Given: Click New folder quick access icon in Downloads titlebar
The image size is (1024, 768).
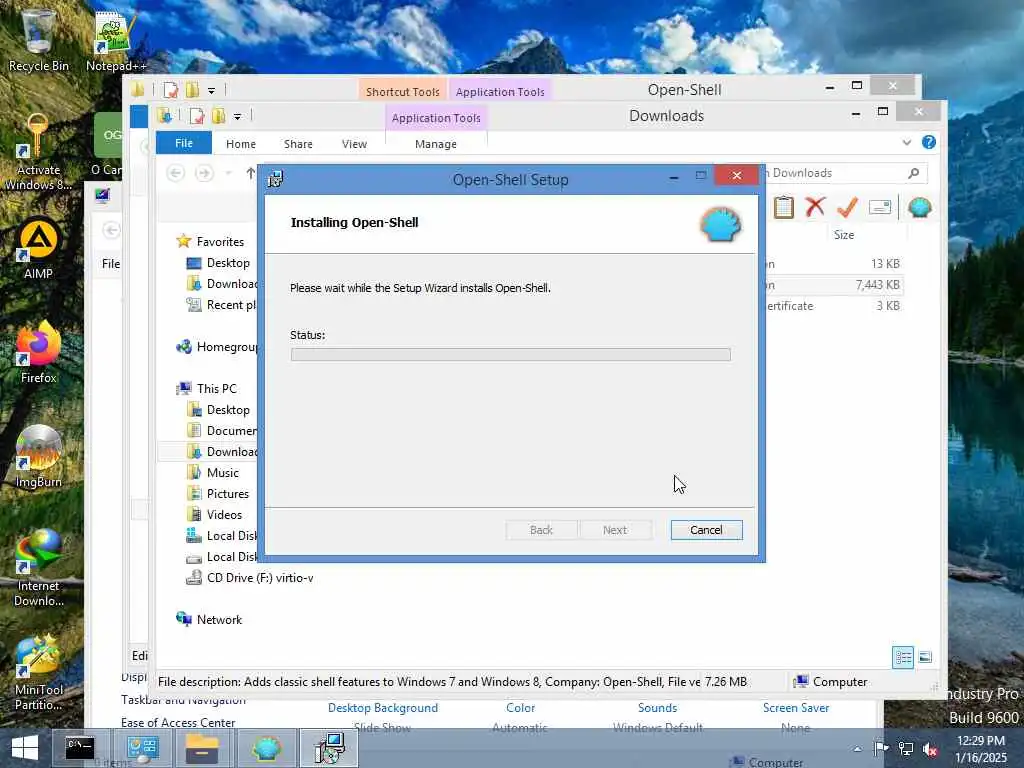Looking at the screenshot, I should click(218, 116).
